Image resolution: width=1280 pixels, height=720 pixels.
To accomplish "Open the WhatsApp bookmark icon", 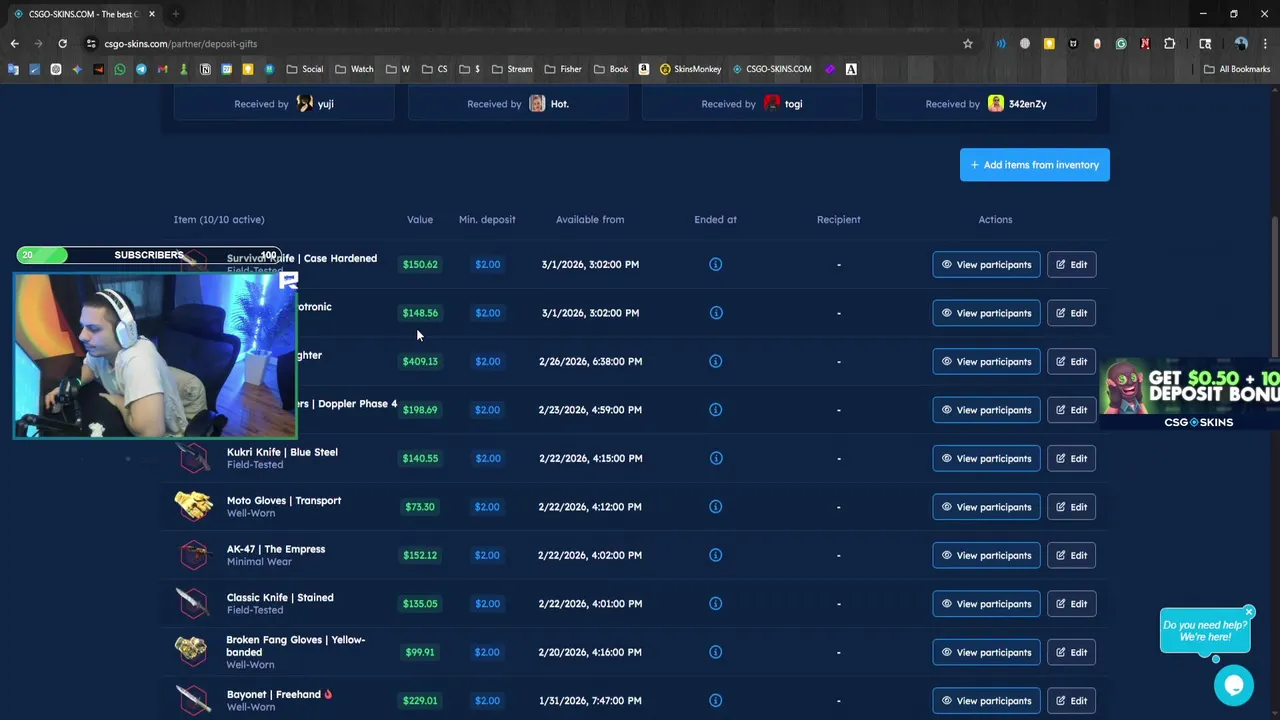I will pos(120,69).
